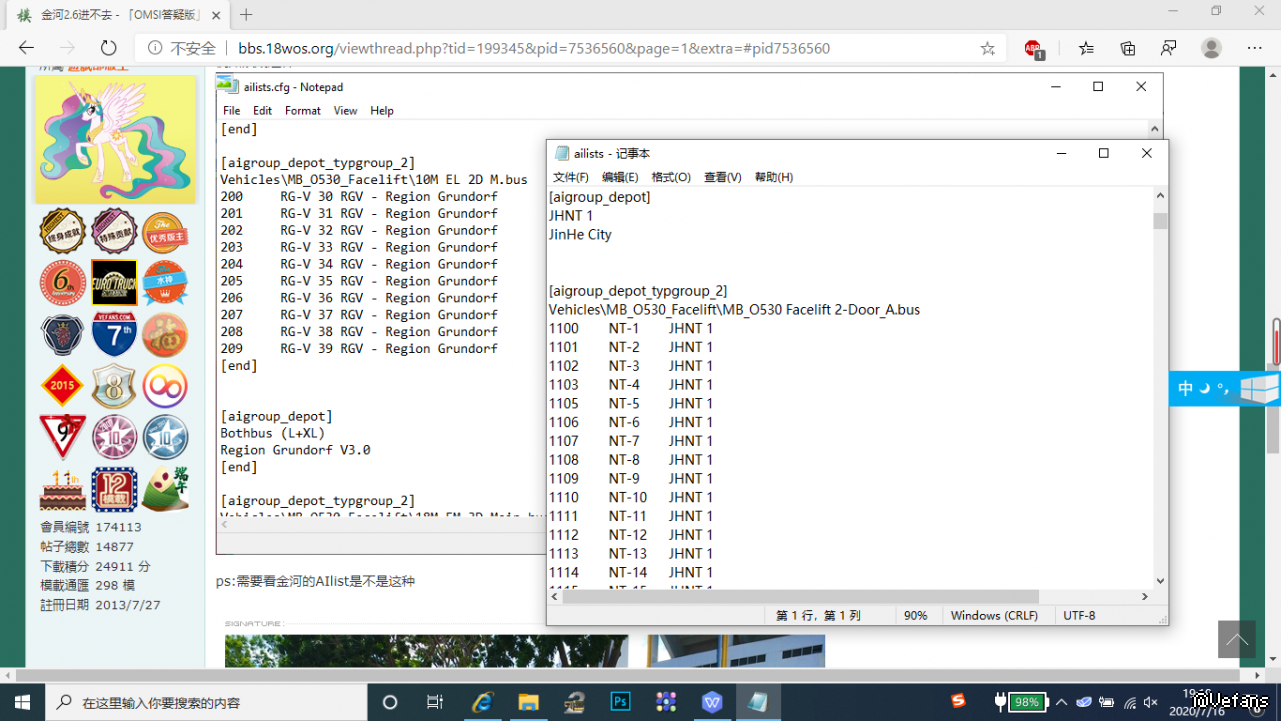1281x721 pixels.
Task: Click the horizontal scrollbar in 记事本
Action: tap(800, 597)
